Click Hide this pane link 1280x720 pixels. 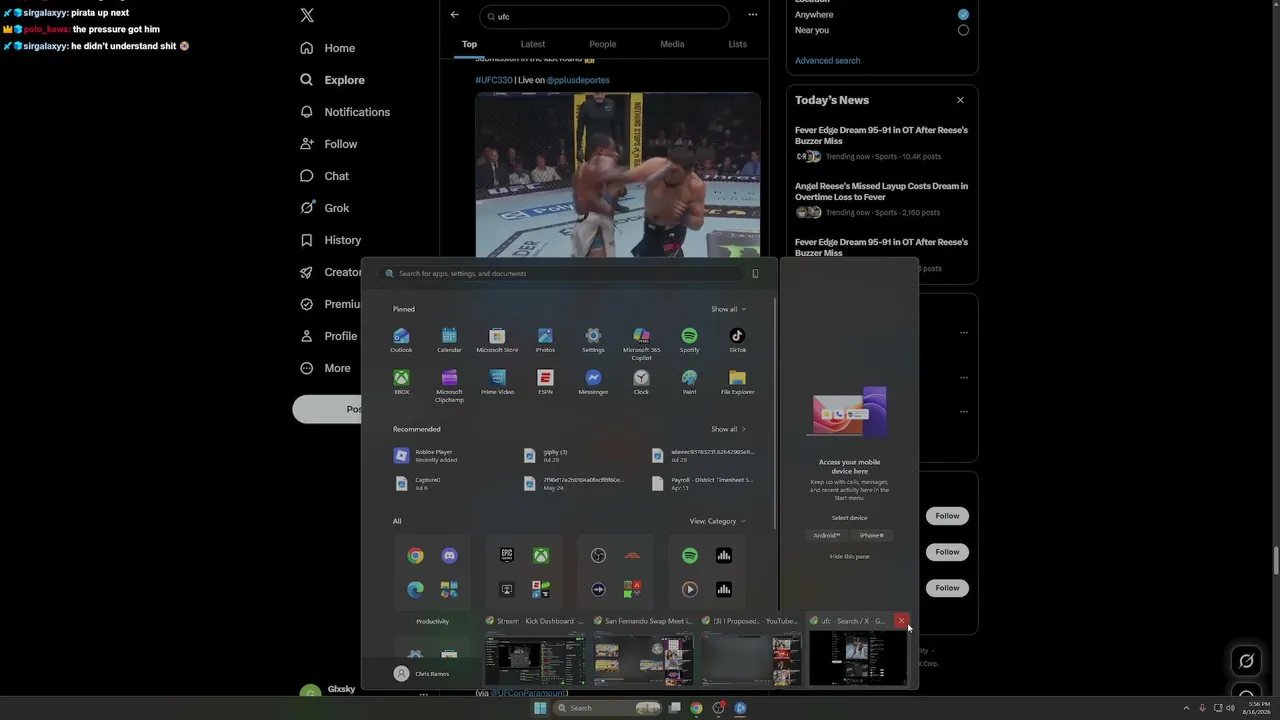pyautogui.click(x=849, y=556)
